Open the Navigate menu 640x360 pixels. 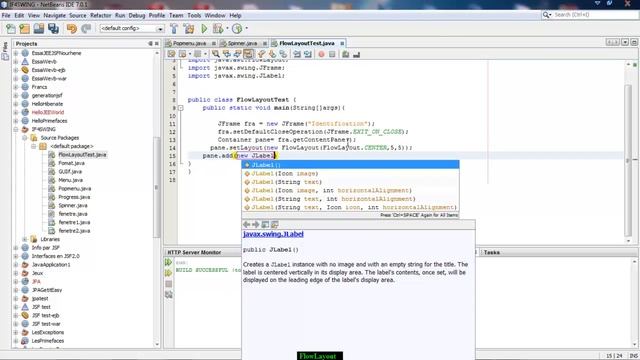point(54,16)
